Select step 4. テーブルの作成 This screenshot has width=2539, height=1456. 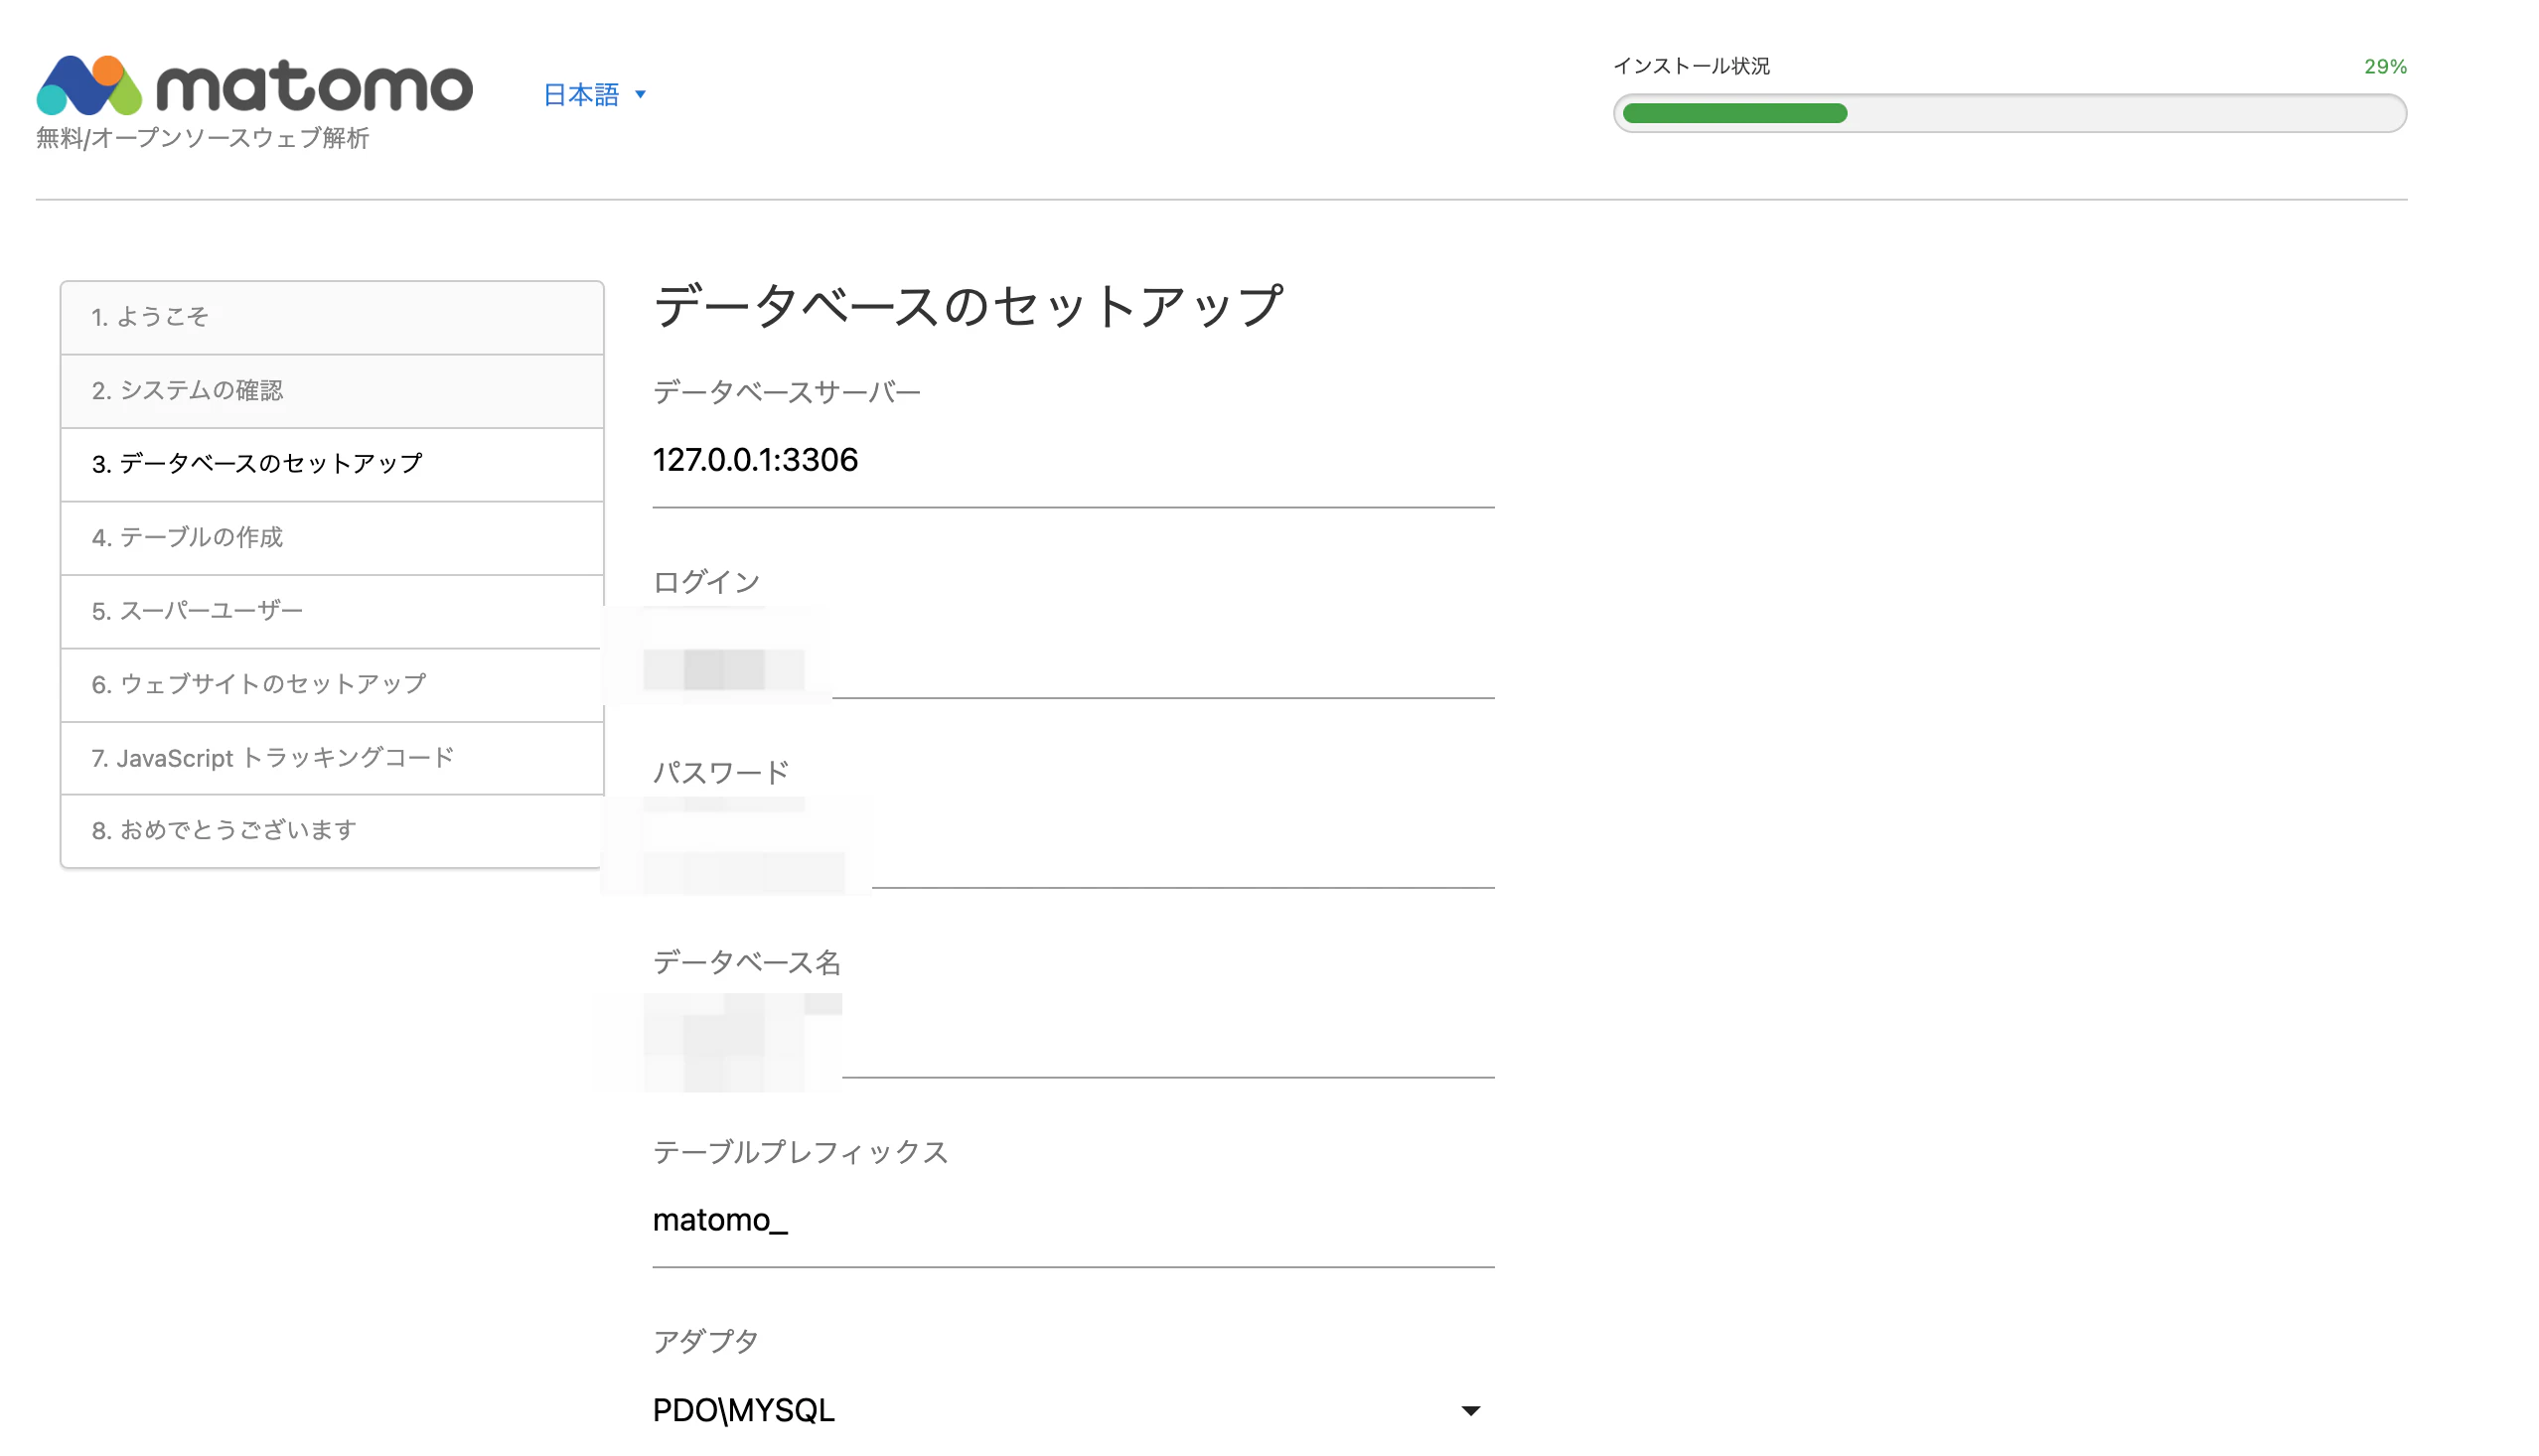(332, 538)
